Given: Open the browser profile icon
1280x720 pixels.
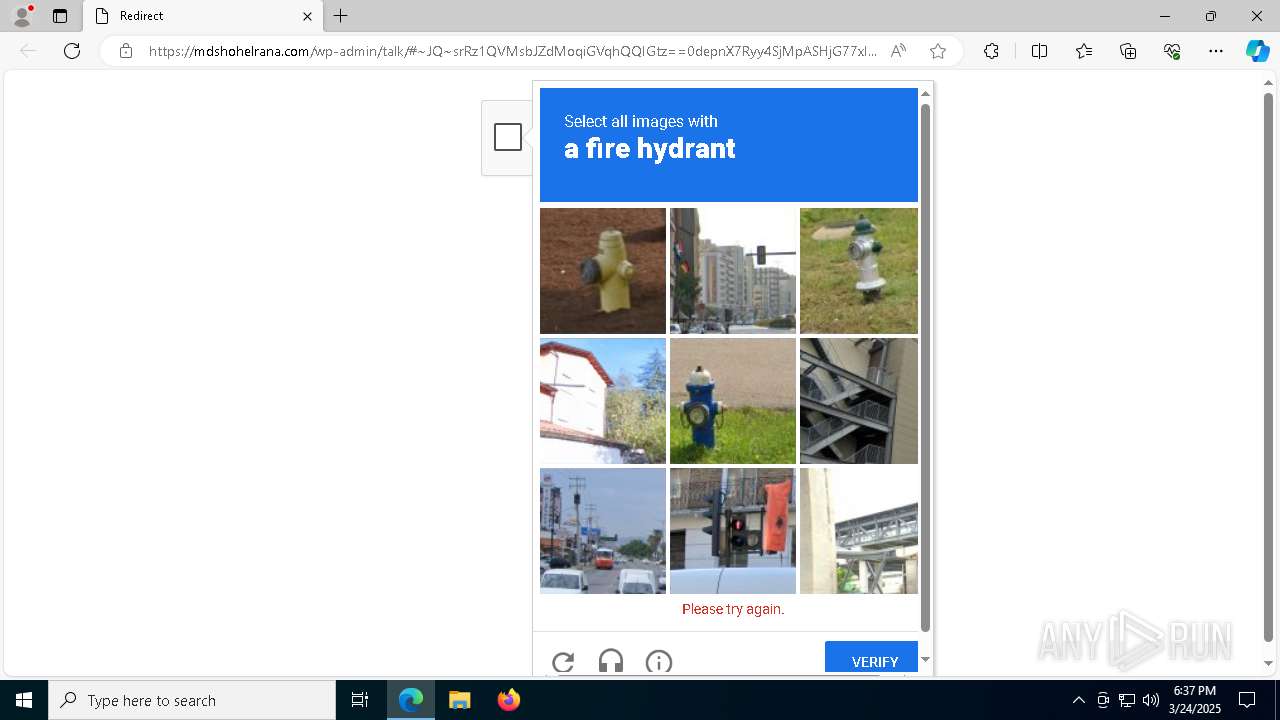Looking at the screenshot, I should click(22, 16).
